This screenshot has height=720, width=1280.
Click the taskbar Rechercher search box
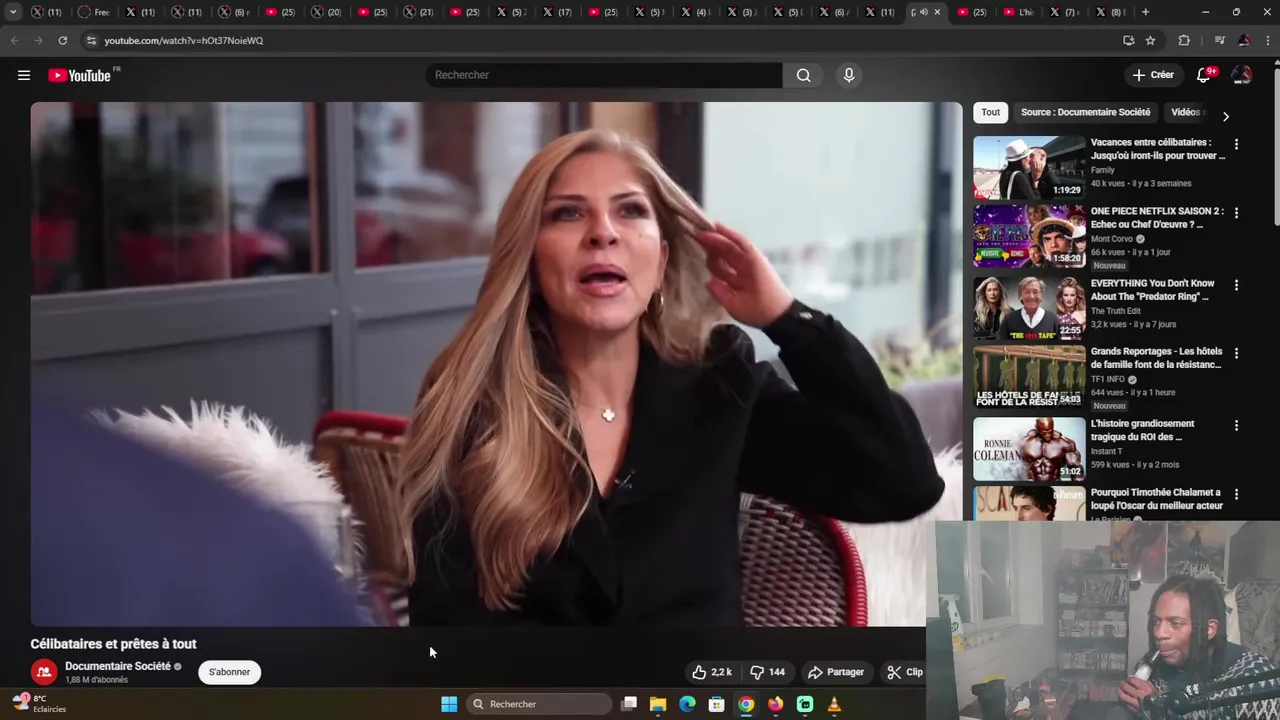[x=538, y=704]
